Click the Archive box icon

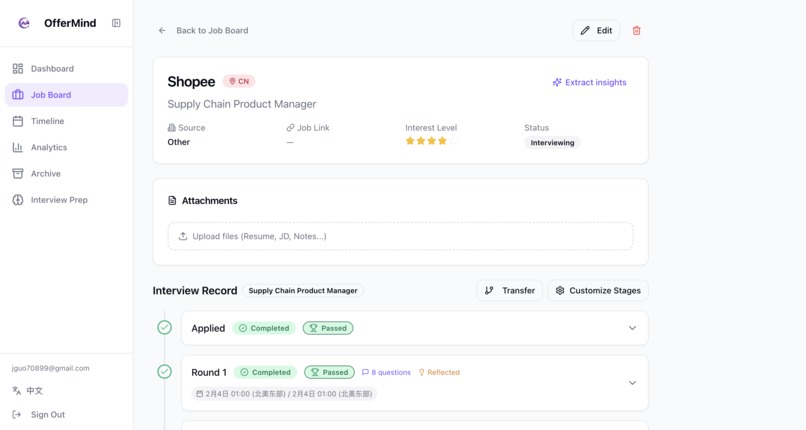(18, 174)
